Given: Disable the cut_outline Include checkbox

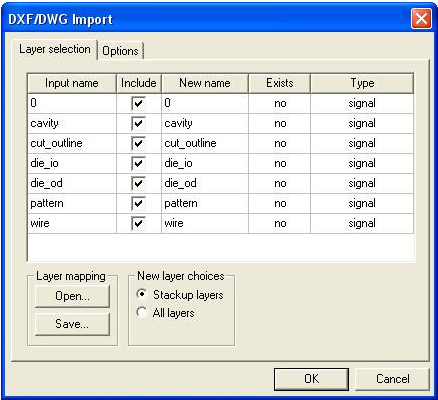Looking at the screenshot, I should pos(138,144).
